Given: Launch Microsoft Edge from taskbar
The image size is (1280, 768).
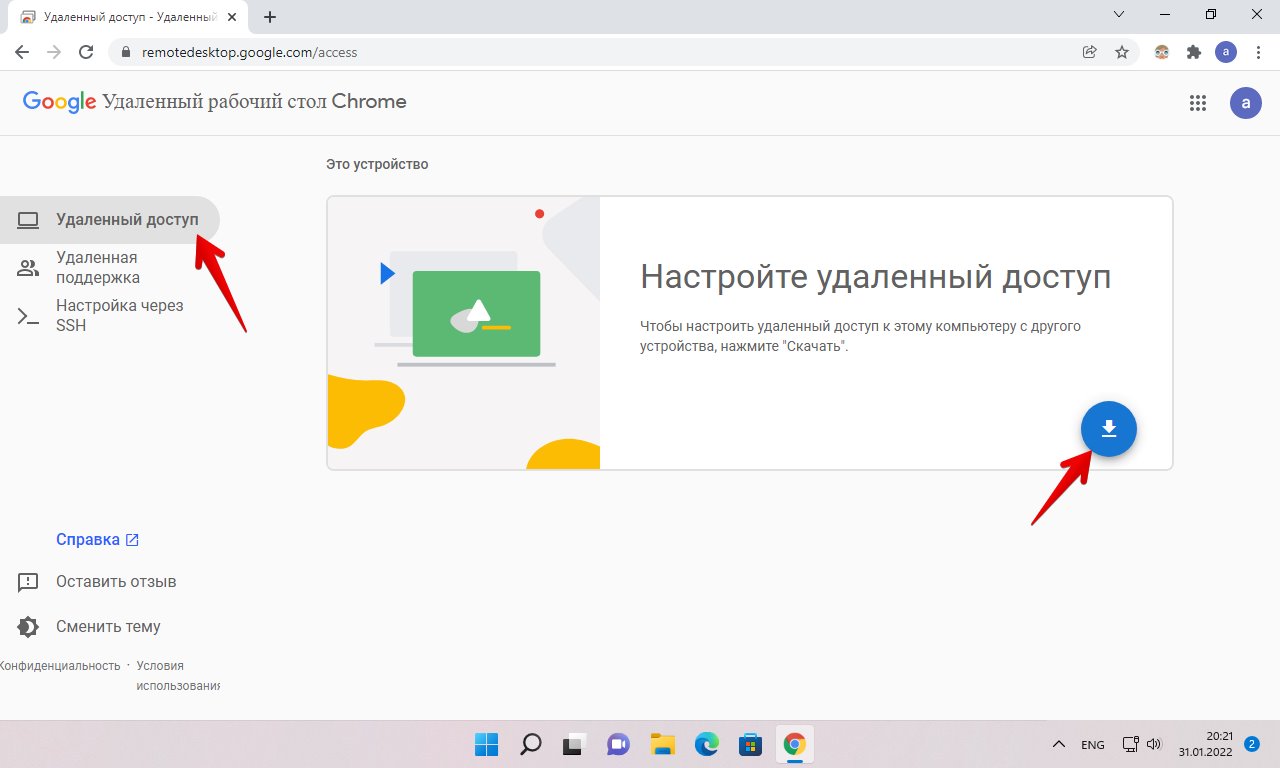Looking at the screenshot, I should tap(707, 744).
